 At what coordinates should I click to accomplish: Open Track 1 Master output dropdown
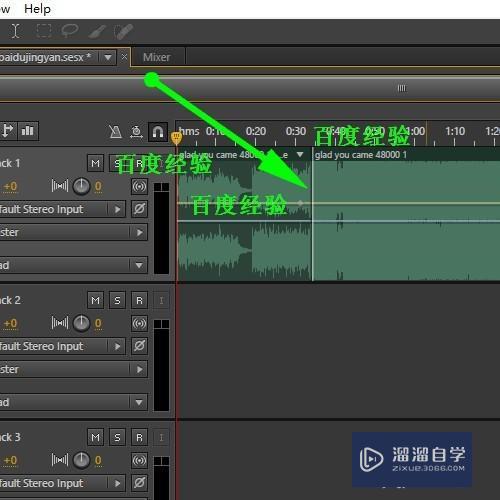pyautogui.click(x=73, y=232)
